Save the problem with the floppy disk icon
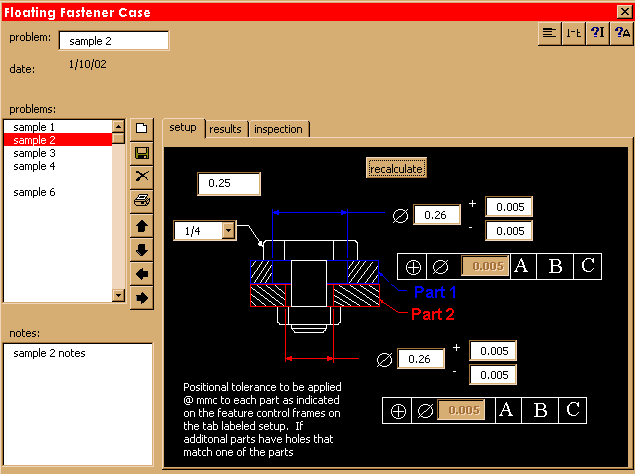This screenshot has height=474, width=635. pyautogui.click(x=142, y=153)
